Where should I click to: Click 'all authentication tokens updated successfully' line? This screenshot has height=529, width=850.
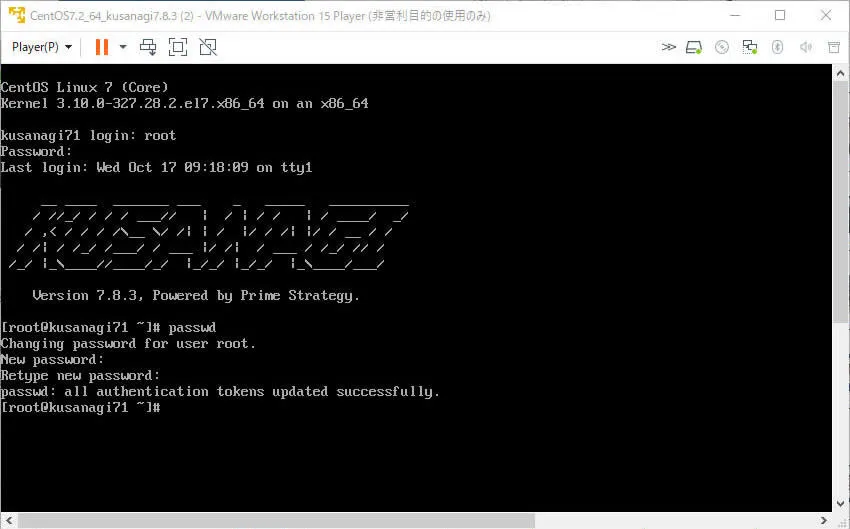pos(220,391)
